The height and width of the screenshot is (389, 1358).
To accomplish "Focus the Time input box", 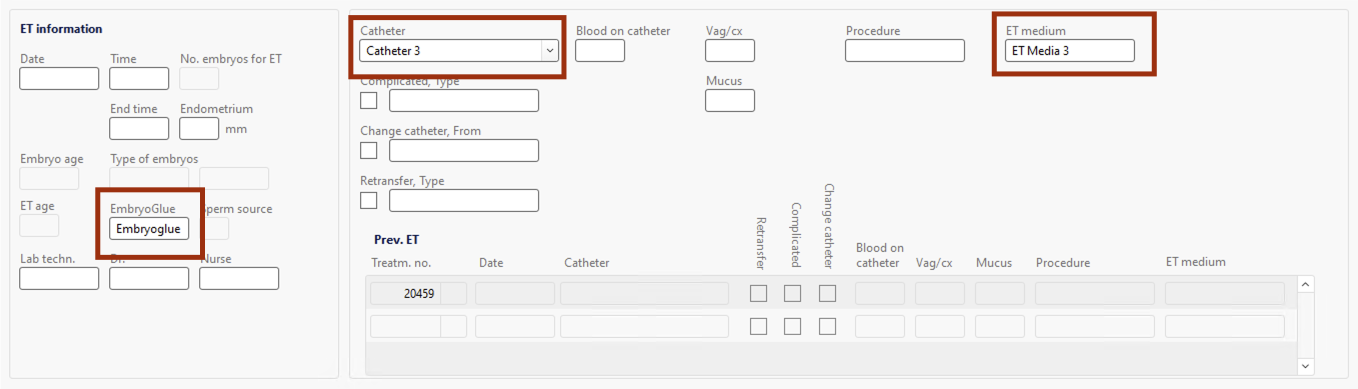I will (x=139, y=78).
